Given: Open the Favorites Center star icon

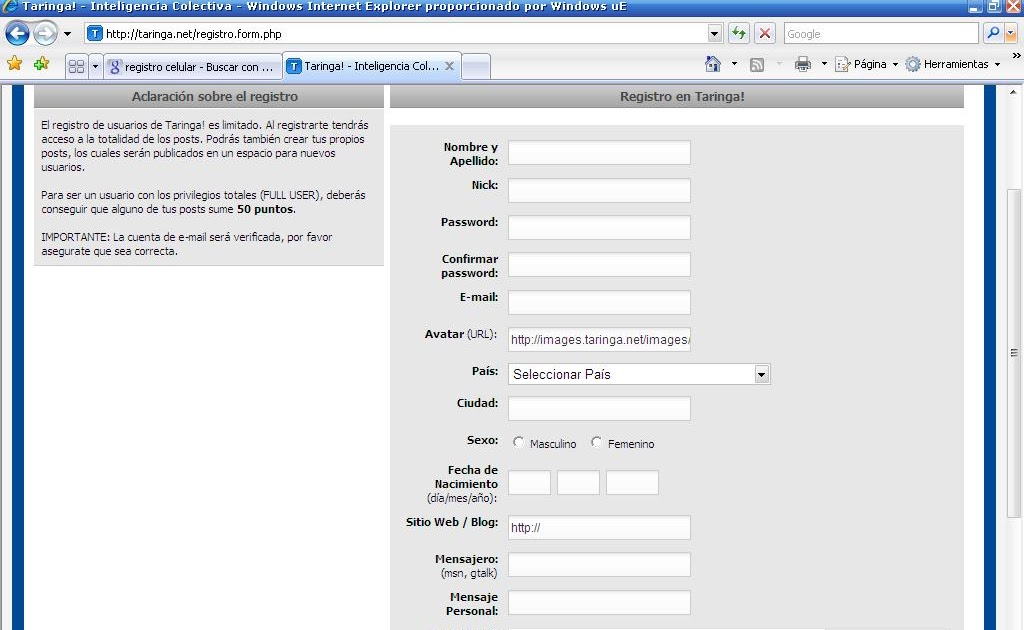Looking at the screenshot, I should (x=14, y=63).
